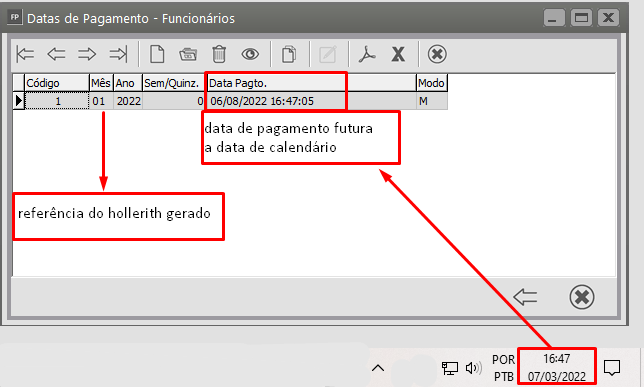Click the disabled edit pencil icon
644x387 pixels.
click(328, 54)
